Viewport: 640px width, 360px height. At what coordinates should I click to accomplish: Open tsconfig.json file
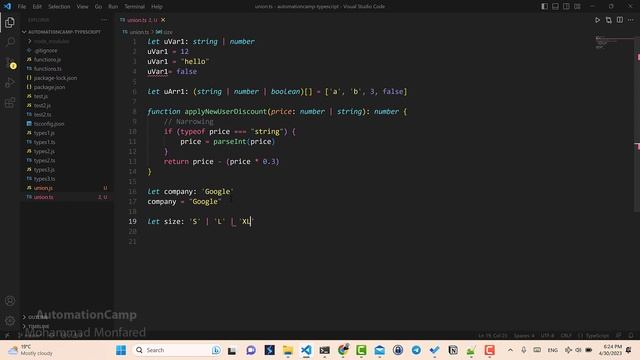click(x=49, y=124)
